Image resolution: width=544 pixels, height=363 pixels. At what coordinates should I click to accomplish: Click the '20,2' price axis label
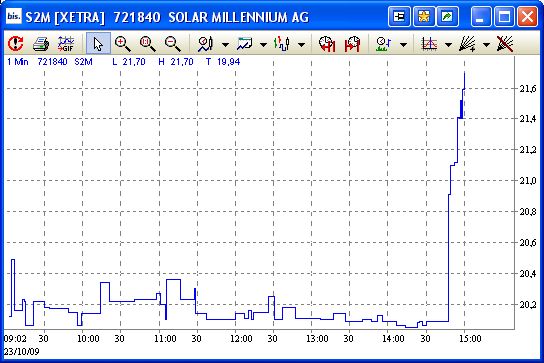point(528,305)
